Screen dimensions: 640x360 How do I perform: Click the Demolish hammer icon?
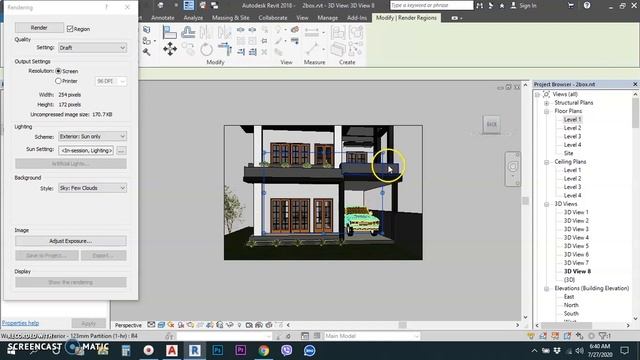[147, 52]
